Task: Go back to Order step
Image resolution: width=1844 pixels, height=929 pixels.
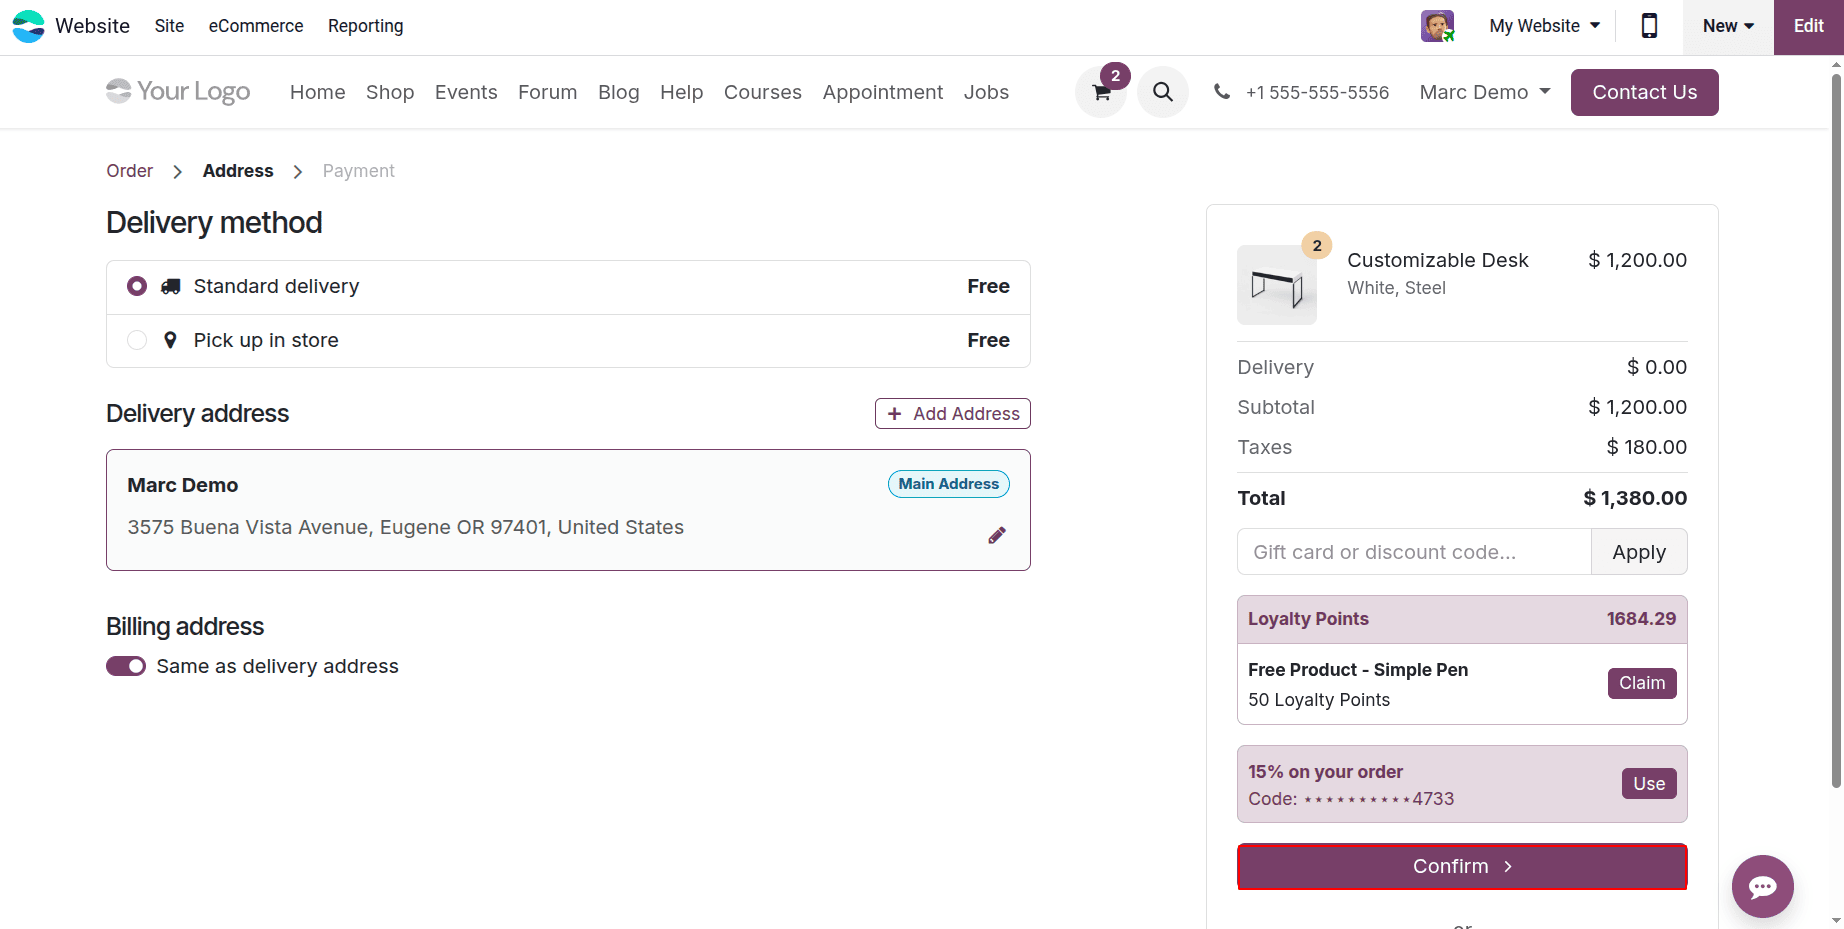Action: pyautogui.click(x=130, y=171)
